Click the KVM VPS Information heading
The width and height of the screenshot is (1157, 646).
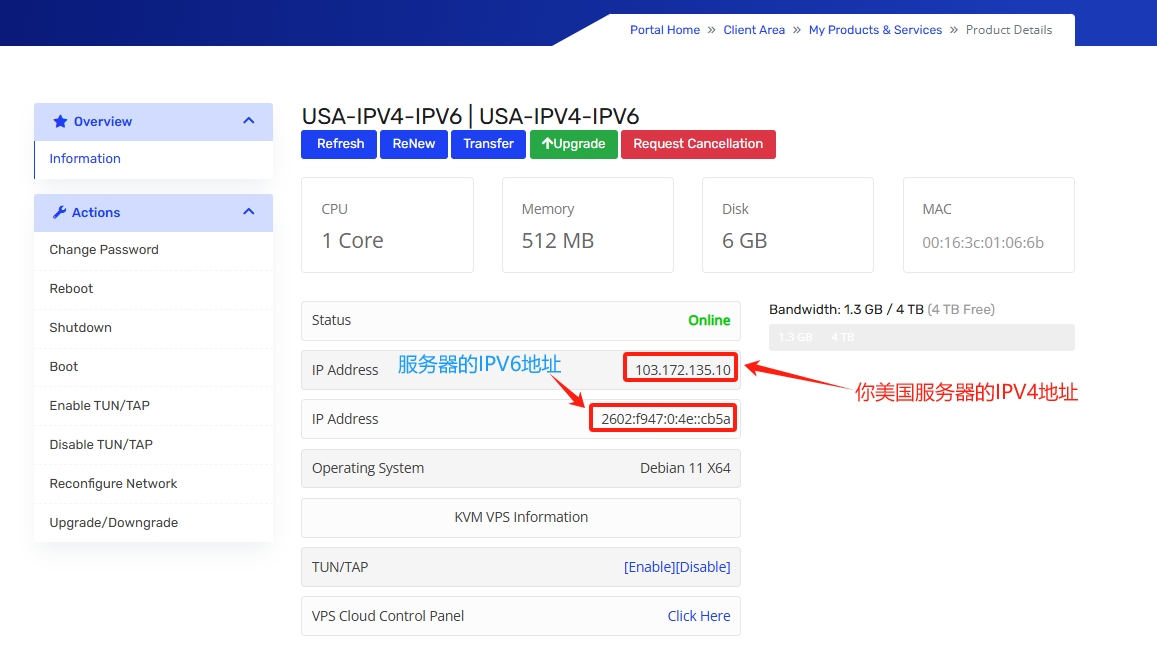(x=521, y=518)
